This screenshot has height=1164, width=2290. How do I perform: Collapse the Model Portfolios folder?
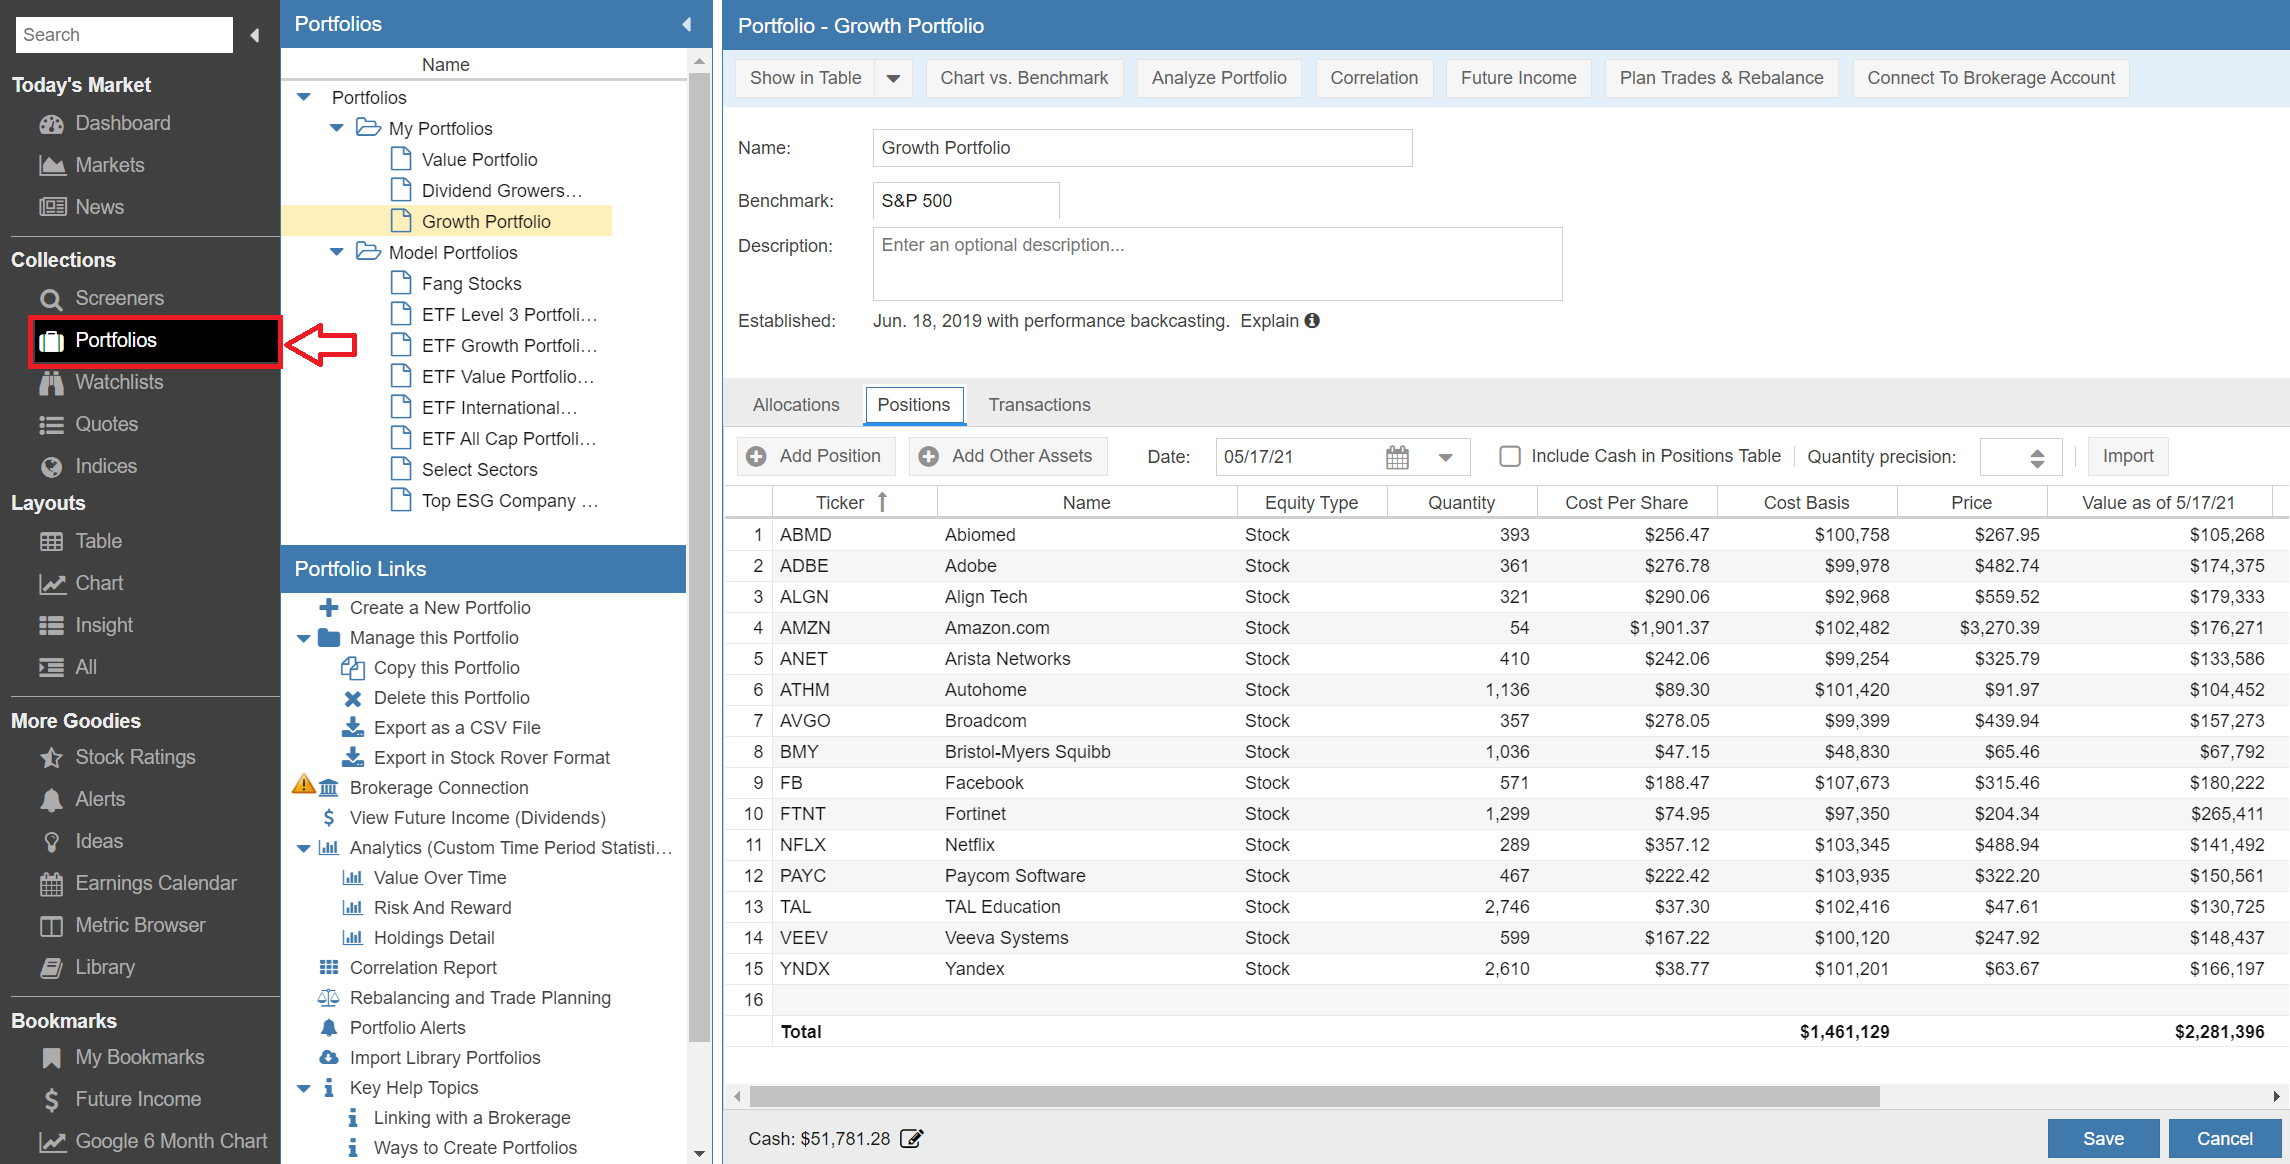tap(337, 252)
